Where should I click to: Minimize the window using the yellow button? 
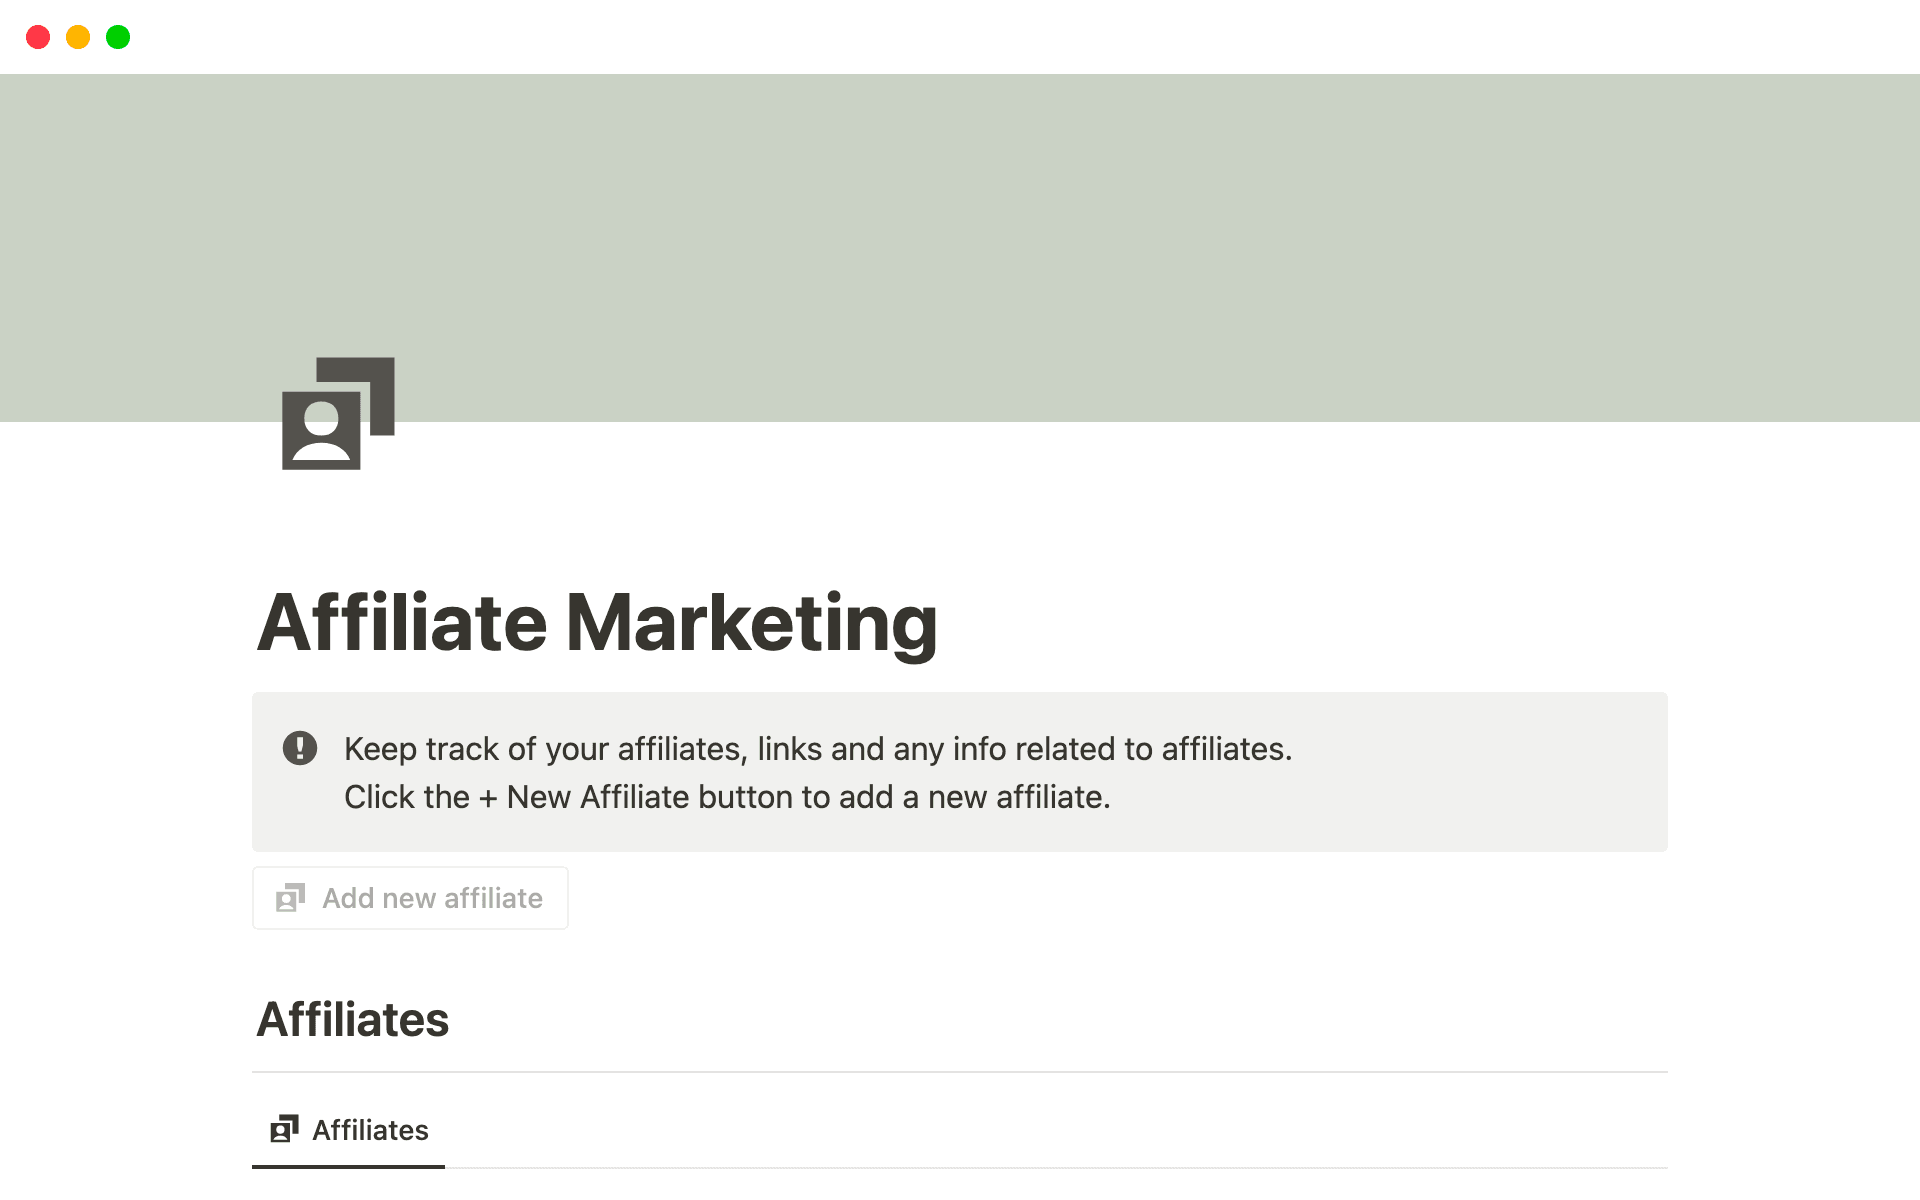pos(78,37)
